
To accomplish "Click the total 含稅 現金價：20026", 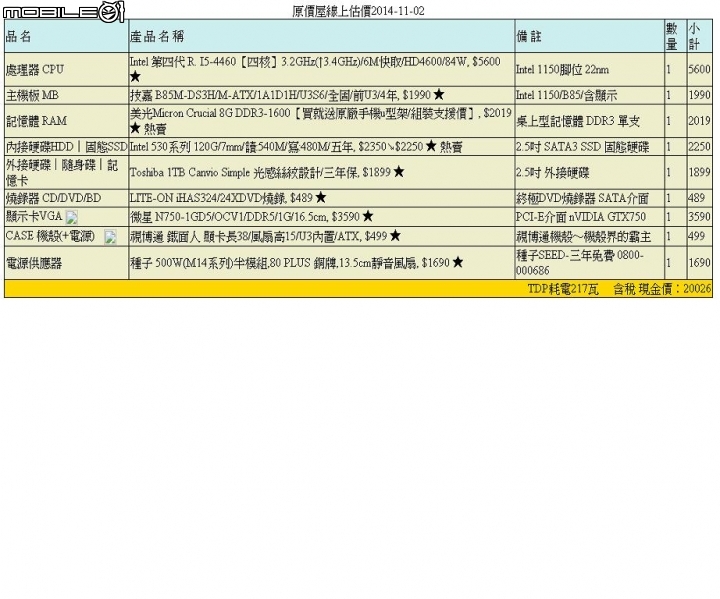I will pos(662,289).
